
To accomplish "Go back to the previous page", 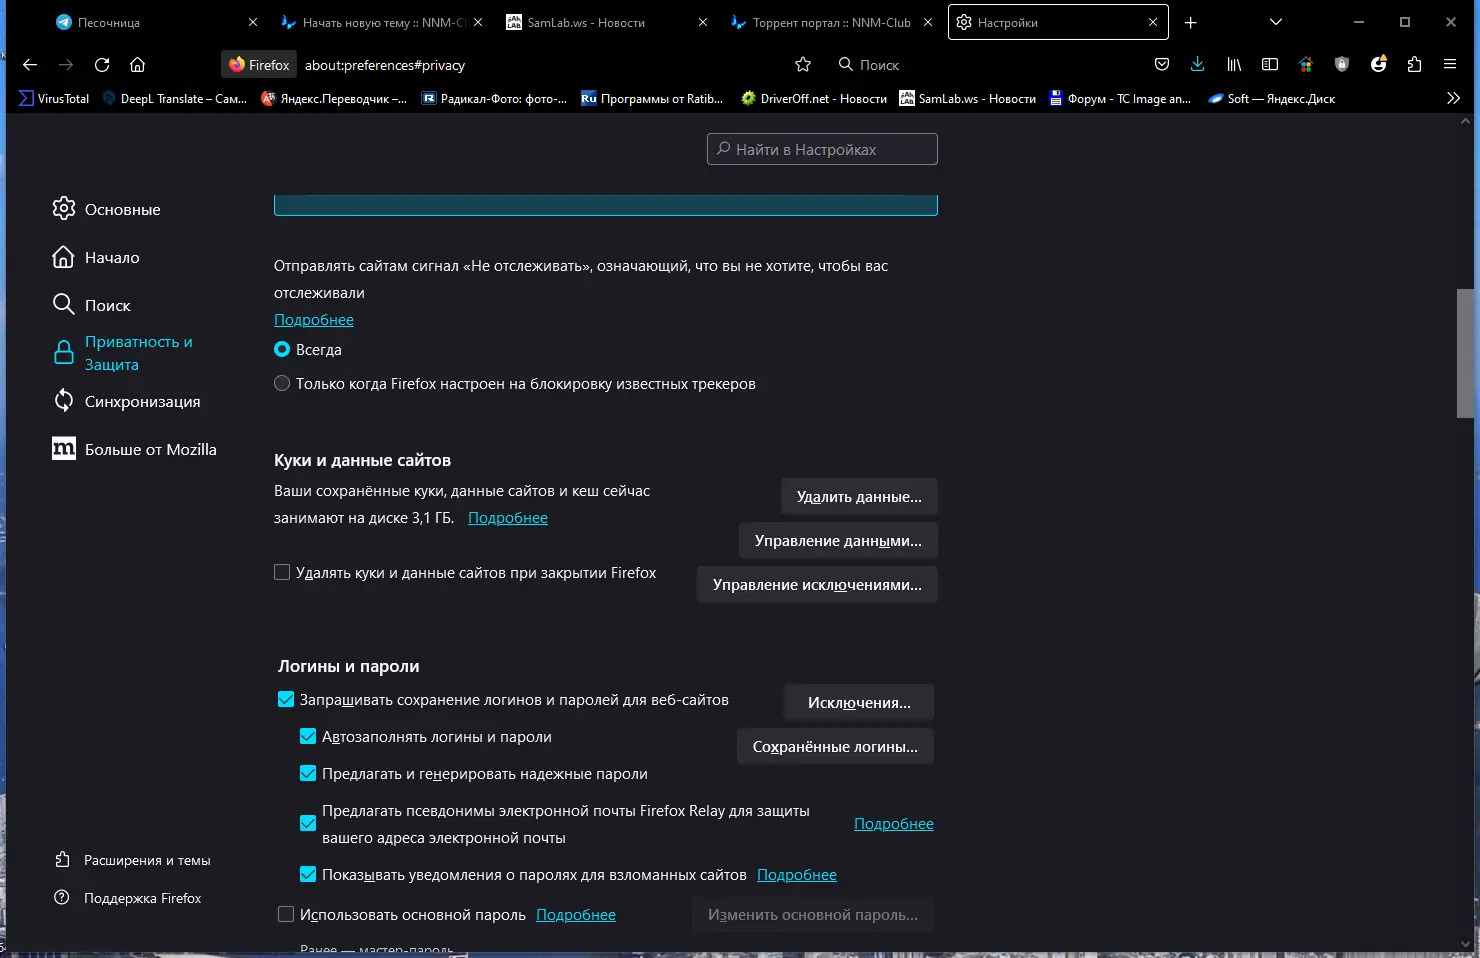I will [30, 65].
